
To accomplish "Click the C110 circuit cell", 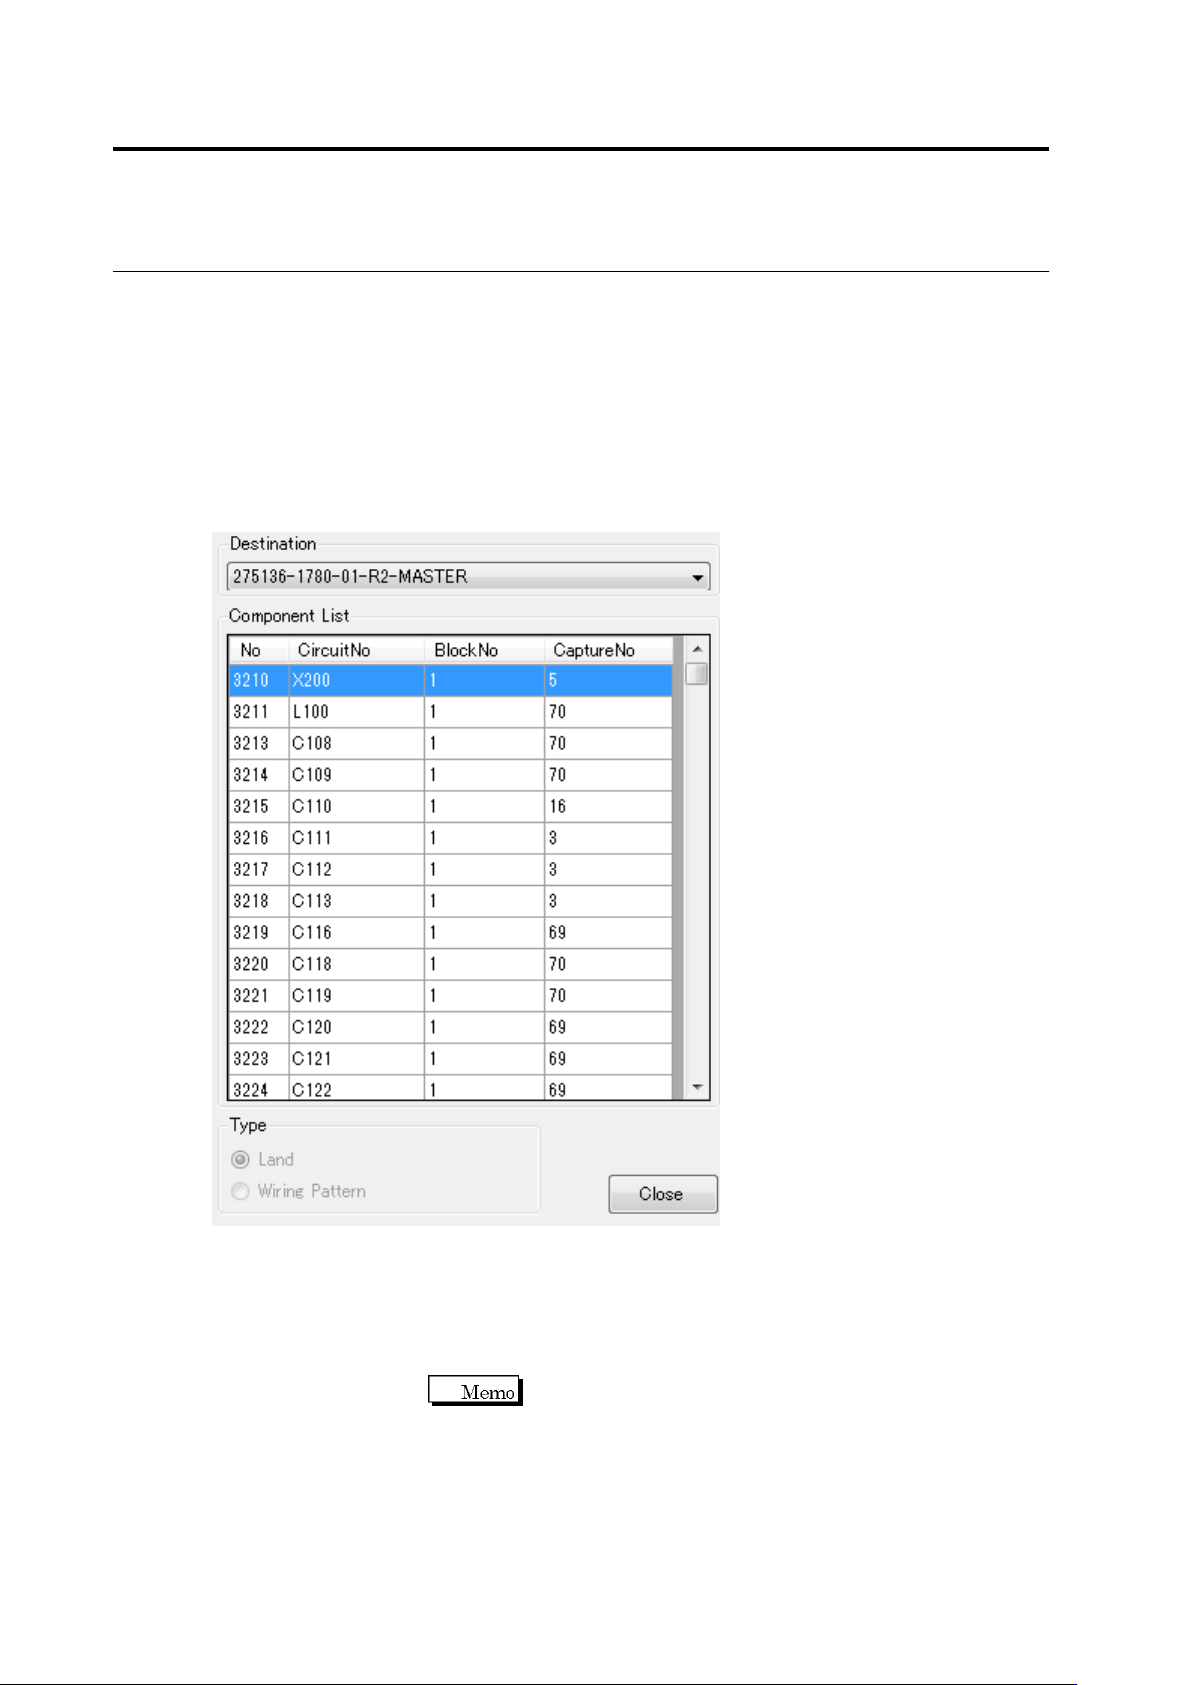I will [x=357, y=806].
